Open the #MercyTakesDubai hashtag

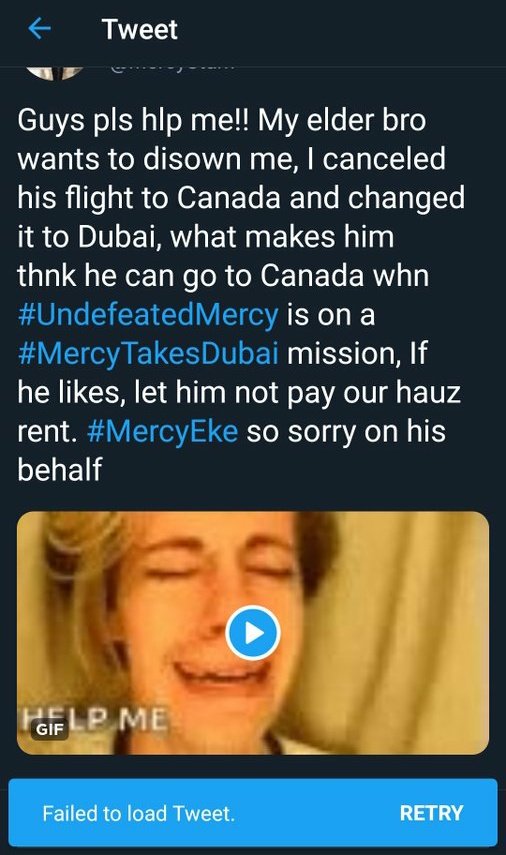pos(148,353)
